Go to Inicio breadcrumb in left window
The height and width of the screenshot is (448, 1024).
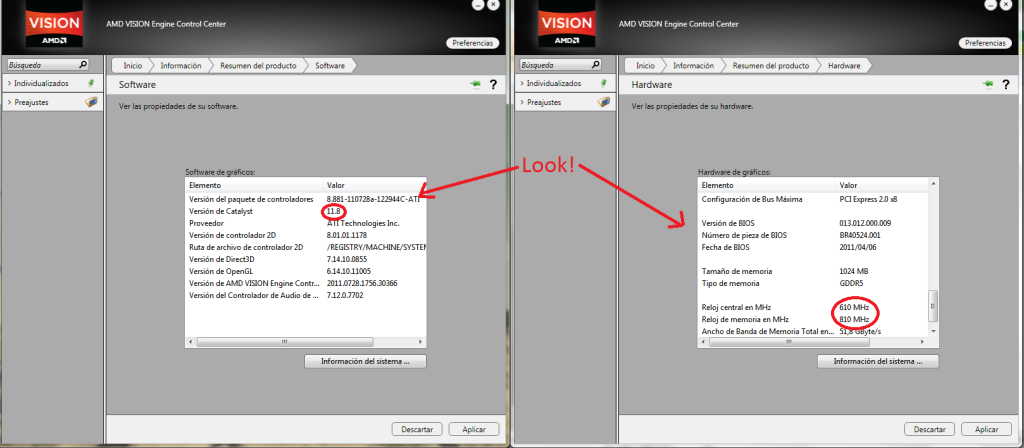pos(132,65)
